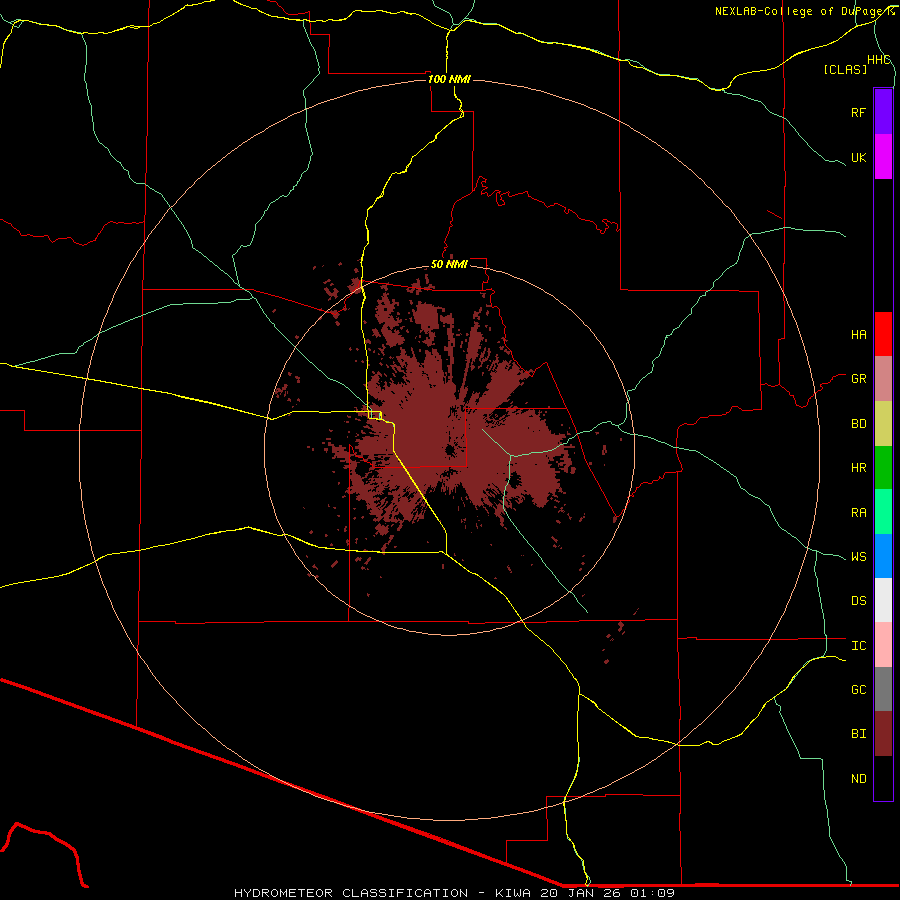900x900 pixels.
Task: Click the purple RF legend swatch
Action: [x=883, y=112]
